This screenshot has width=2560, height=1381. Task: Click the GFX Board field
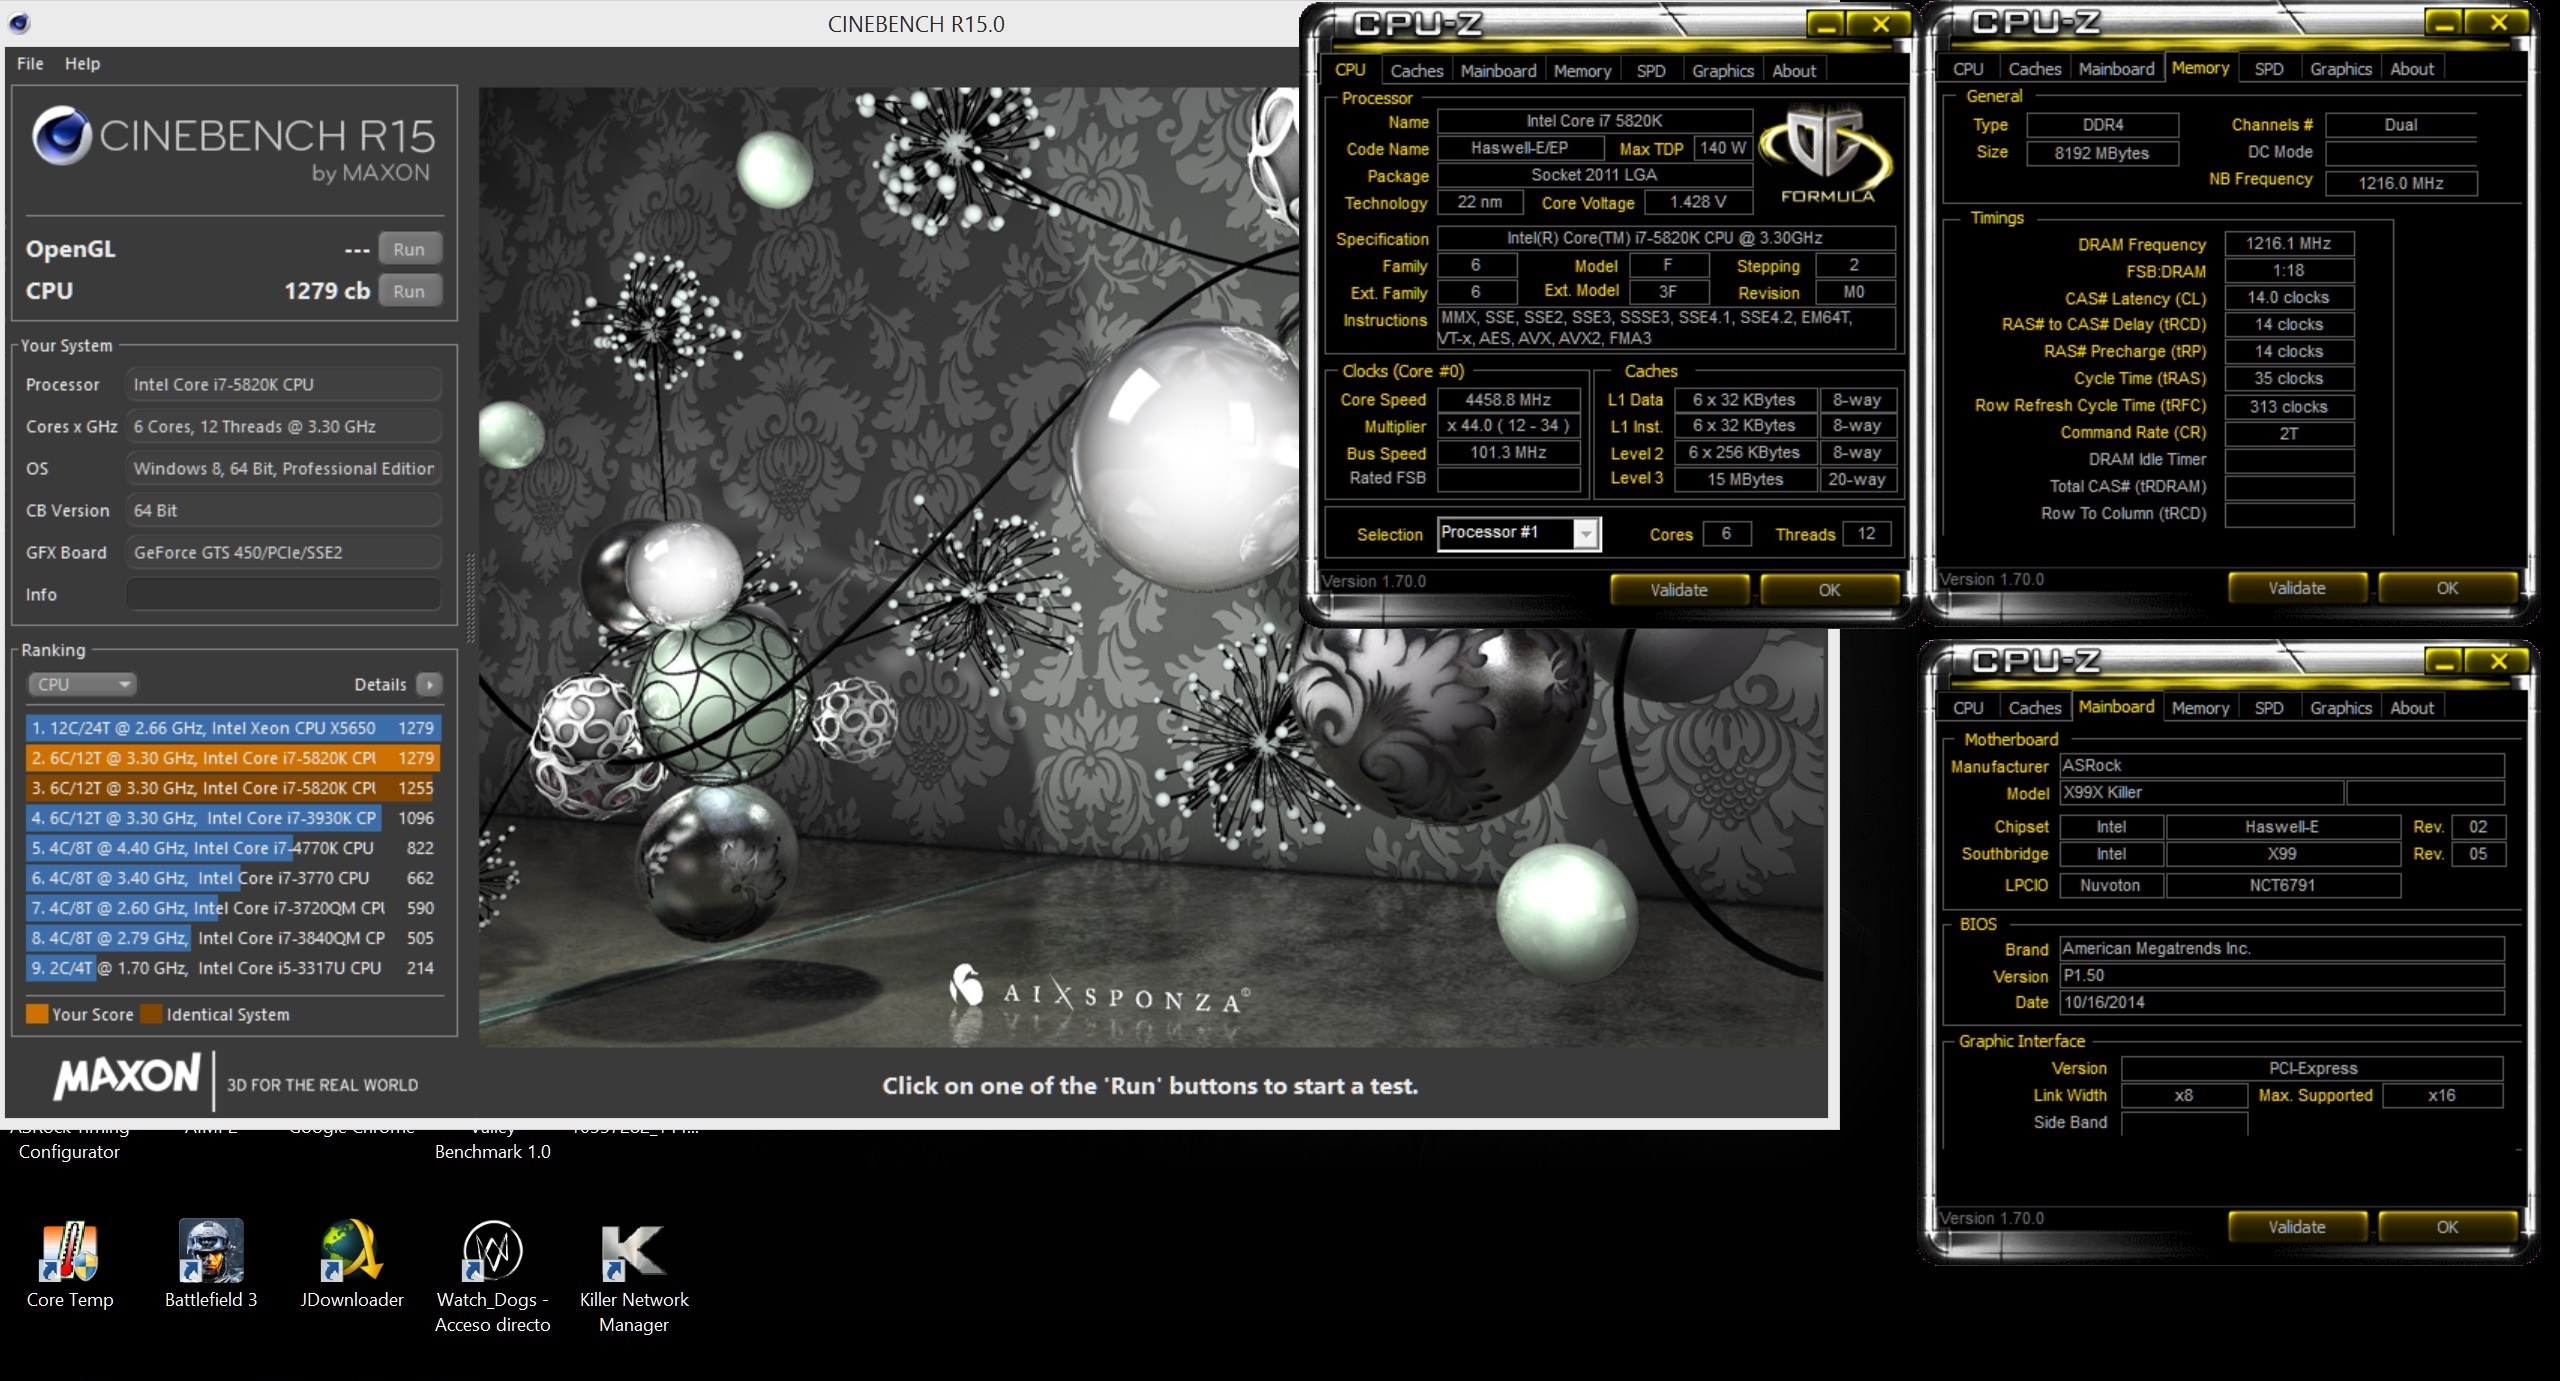coord(284,552)
